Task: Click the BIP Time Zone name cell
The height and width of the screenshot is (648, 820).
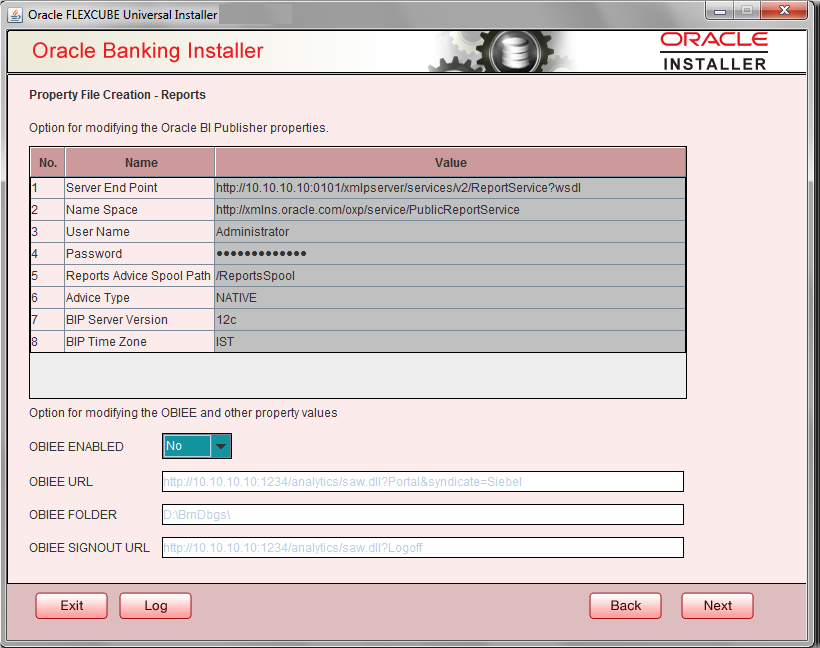Action: pyautogui.click(x=139, y=342)
